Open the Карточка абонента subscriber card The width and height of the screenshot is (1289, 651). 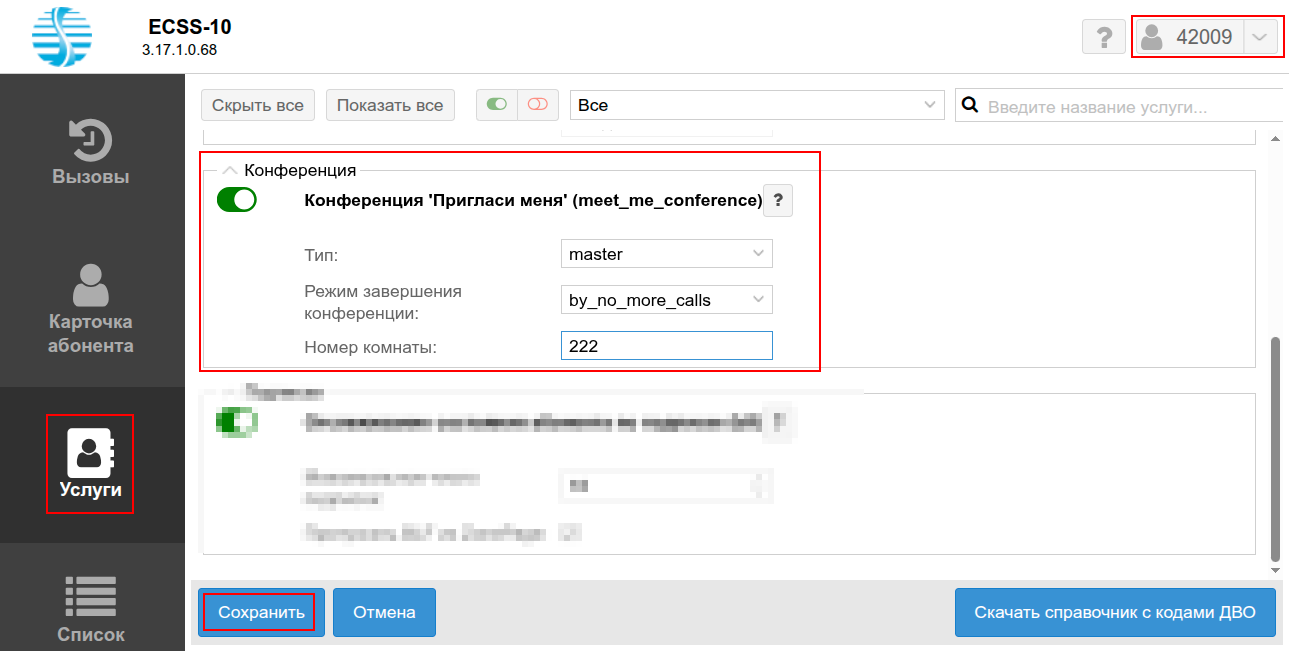[91, 310]
